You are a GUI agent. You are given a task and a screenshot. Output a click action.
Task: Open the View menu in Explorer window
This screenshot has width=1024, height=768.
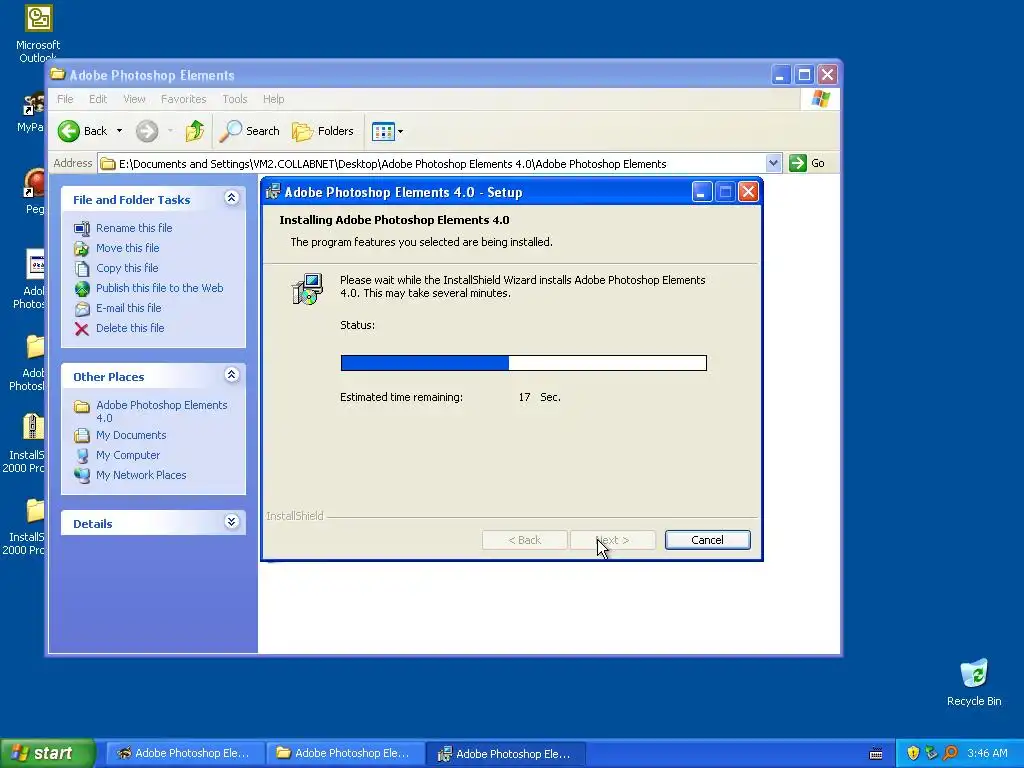pyautogui.click(x=134, y=99)
